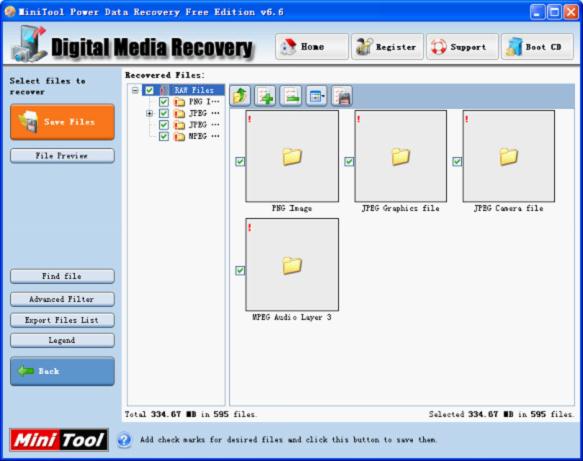Click the up-folder arrow toolbar icon
583x461 pixels.
coord(240,96)
